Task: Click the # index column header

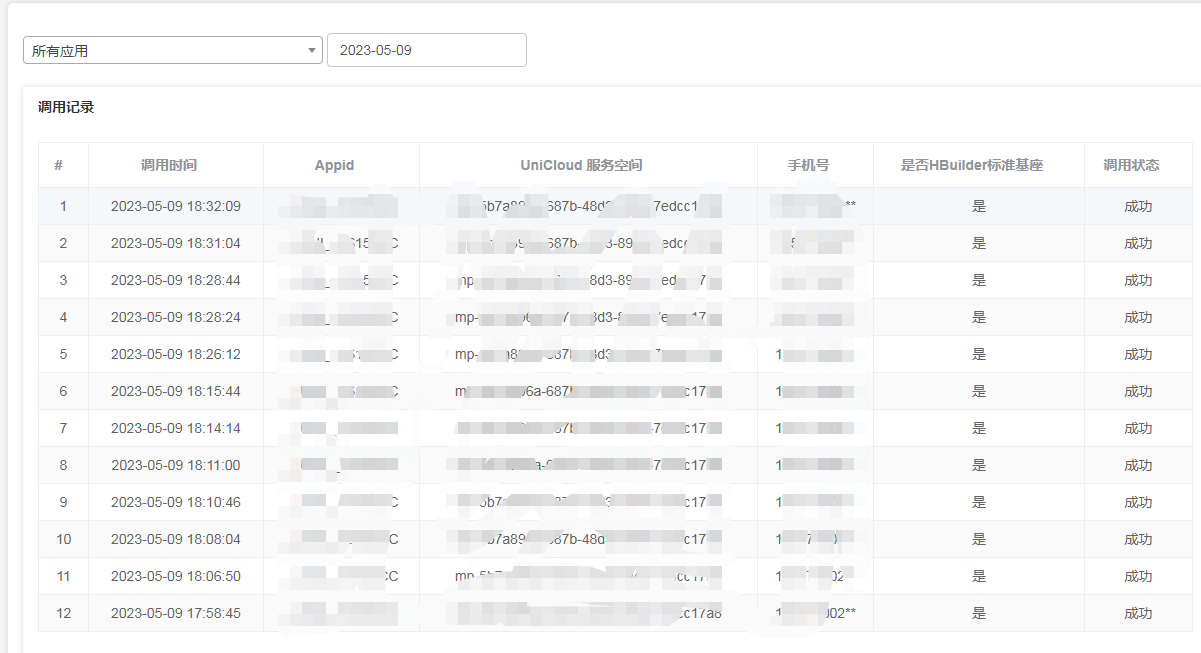Action: click(59, 165)
